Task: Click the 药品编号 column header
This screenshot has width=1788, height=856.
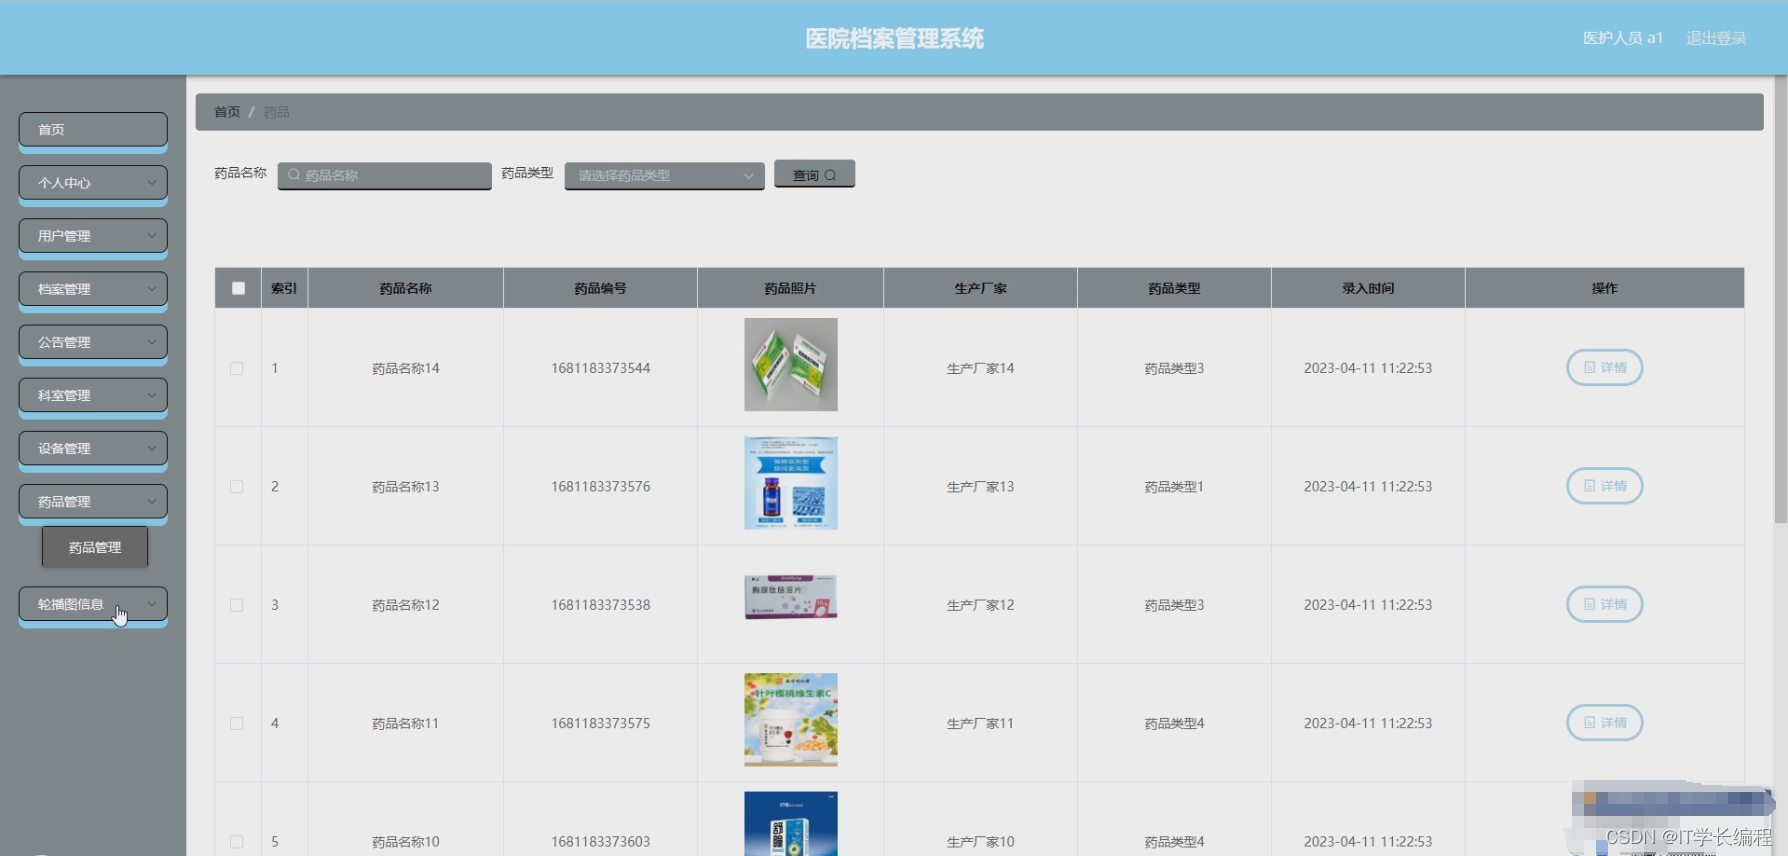Action: coord(600,288)
